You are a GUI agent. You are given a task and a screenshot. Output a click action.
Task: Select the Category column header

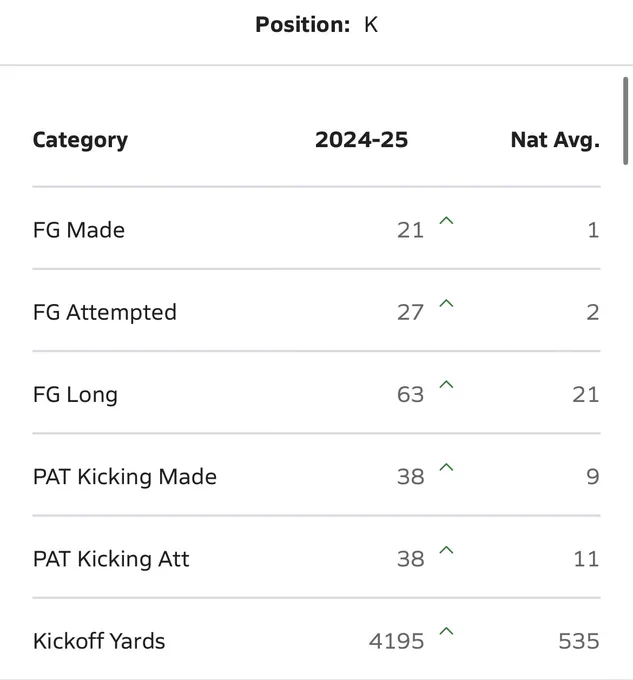[x=80, y=141]
